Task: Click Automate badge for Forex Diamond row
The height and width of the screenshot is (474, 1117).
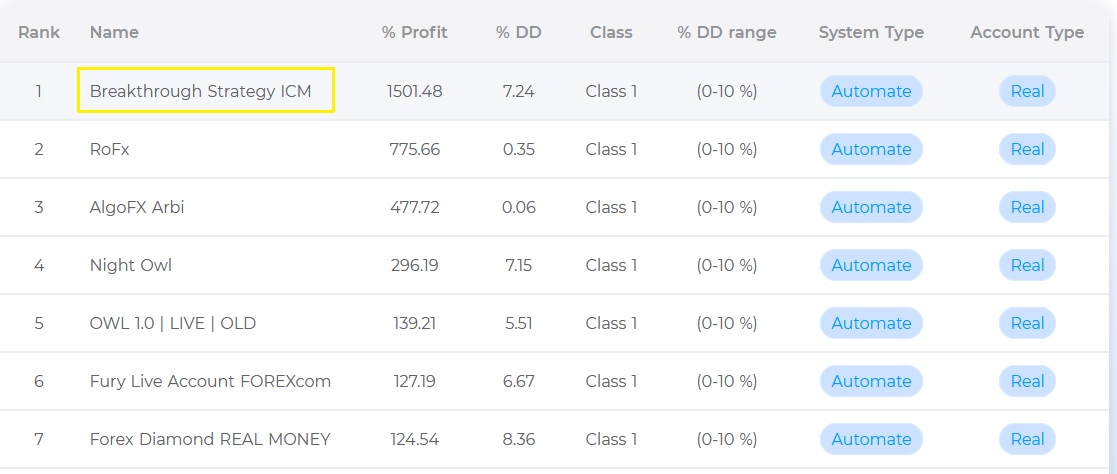Action: (x=871, y=439)
